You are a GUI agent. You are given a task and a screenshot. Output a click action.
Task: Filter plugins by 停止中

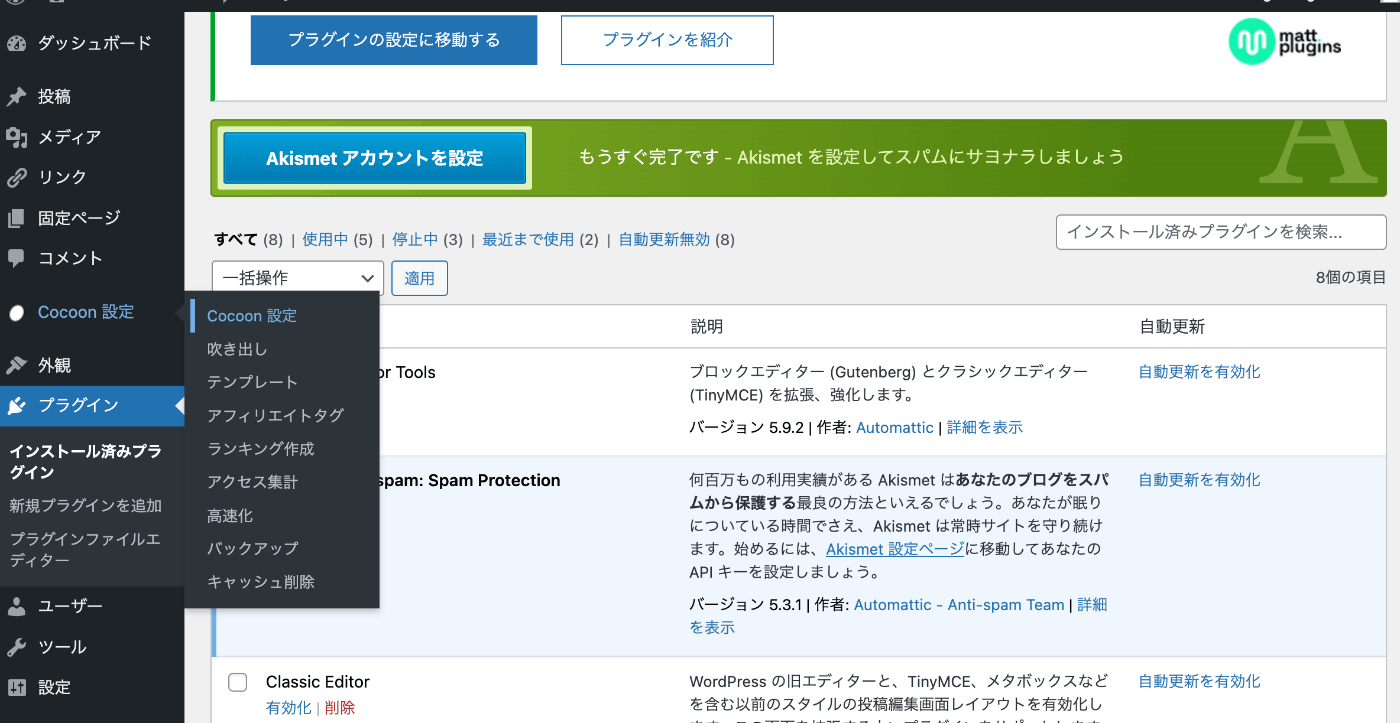coord(415,240)
